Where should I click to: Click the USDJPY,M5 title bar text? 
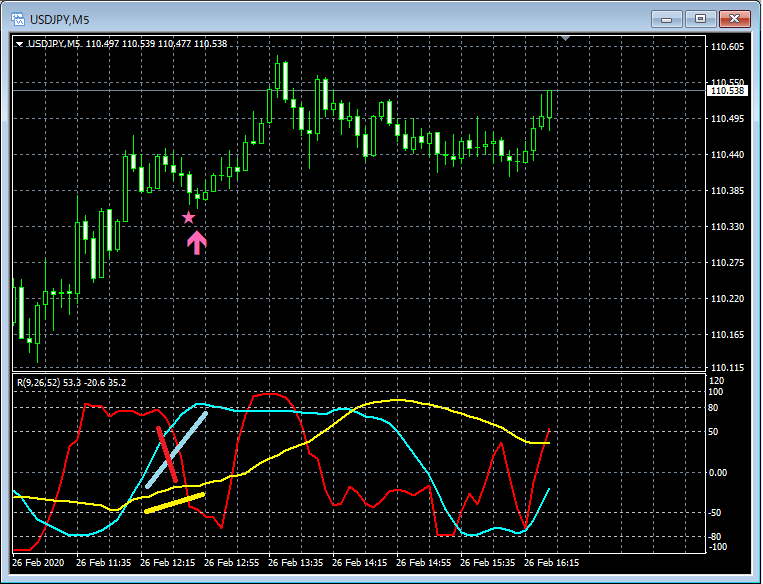pos(59,20)
